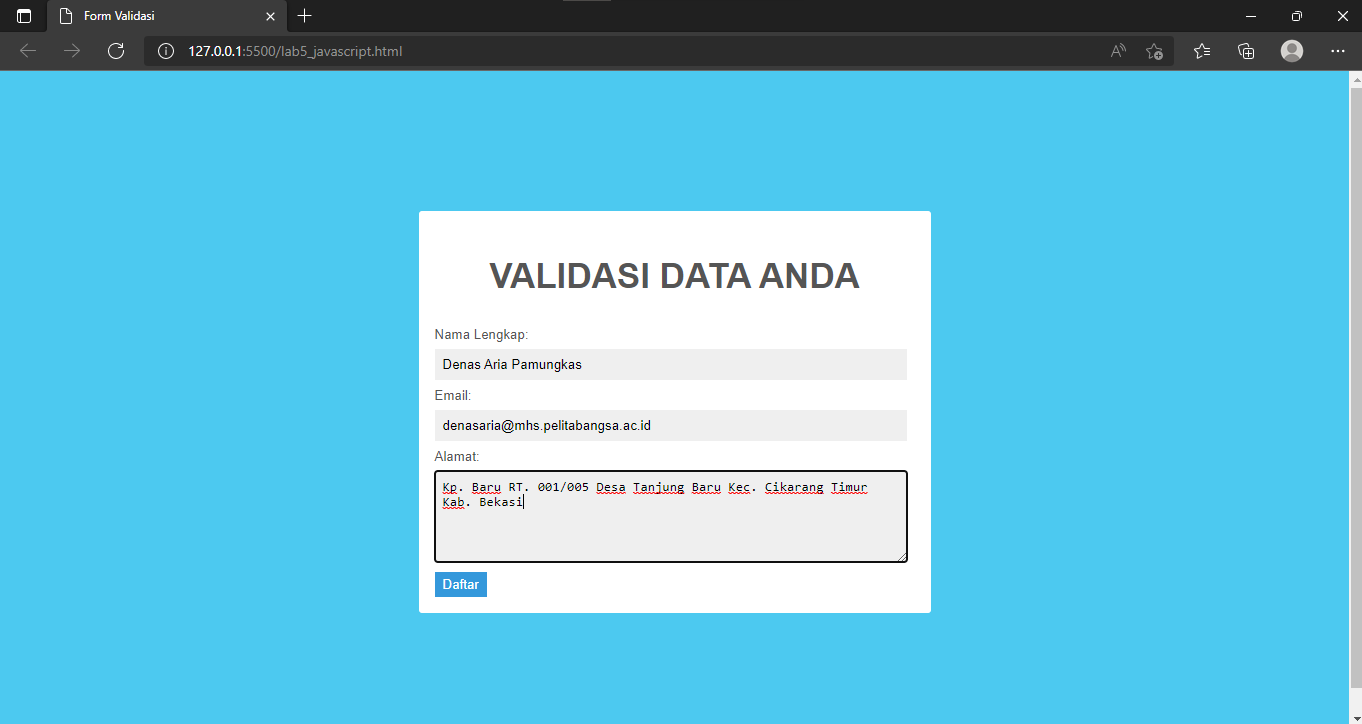Click the Daftar submit button
This screenshot has height=724, width=1362.
coord(460,584)
